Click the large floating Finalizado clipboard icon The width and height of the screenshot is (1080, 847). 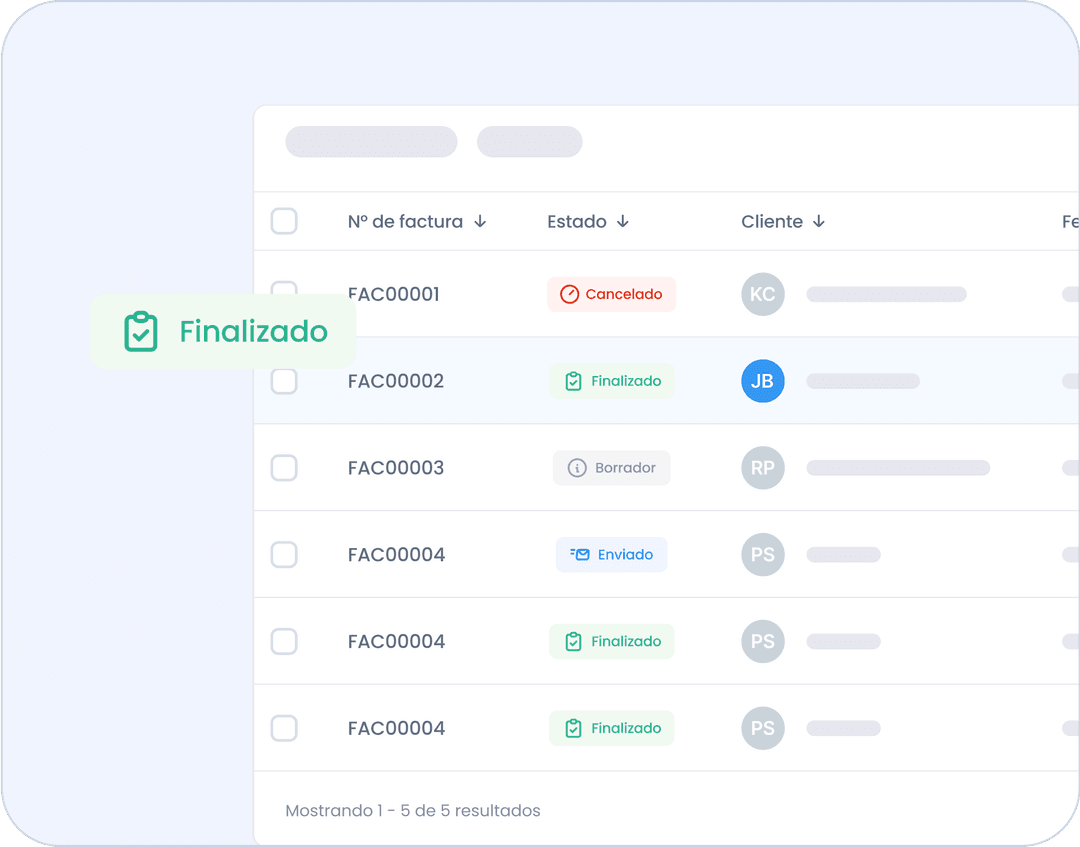141,332
